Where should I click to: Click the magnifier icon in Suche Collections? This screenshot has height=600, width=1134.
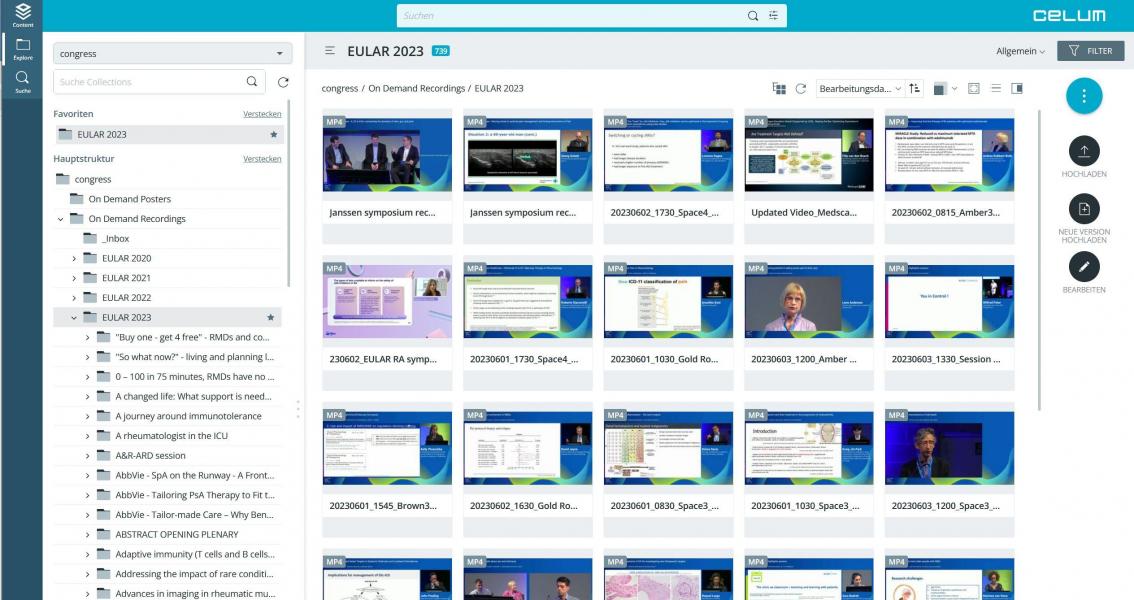click(252, 82)
